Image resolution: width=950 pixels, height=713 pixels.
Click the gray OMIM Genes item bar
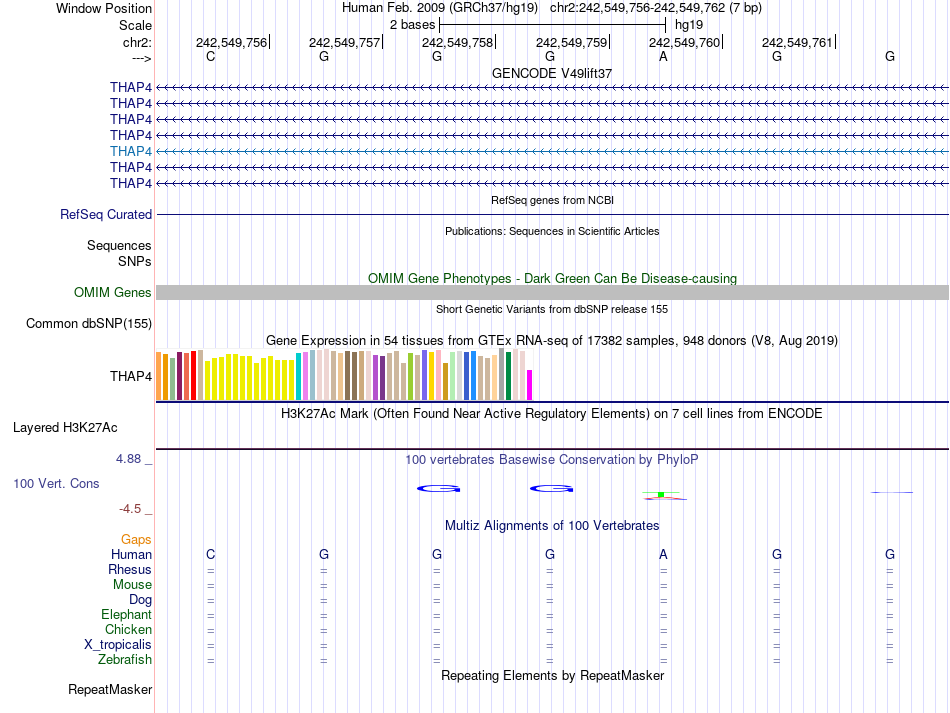click(x=552, y=292)
